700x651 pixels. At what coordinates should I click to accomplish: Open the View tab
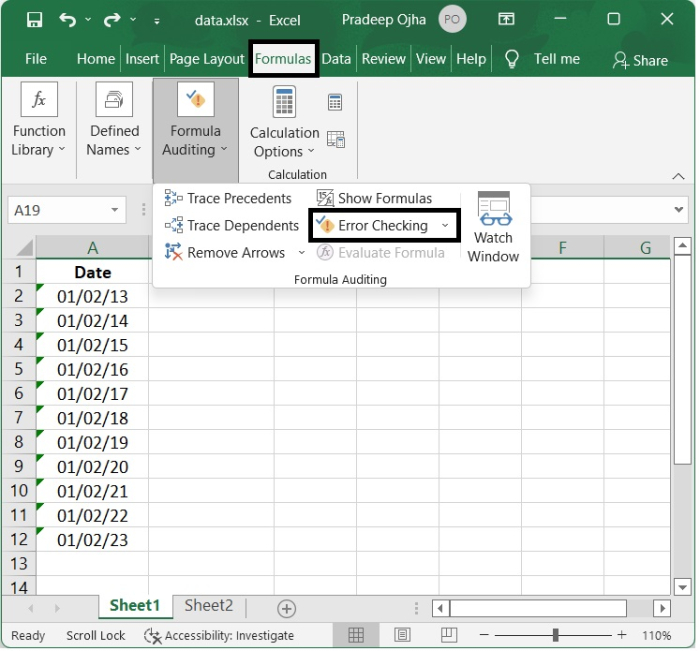pos(431,59)
